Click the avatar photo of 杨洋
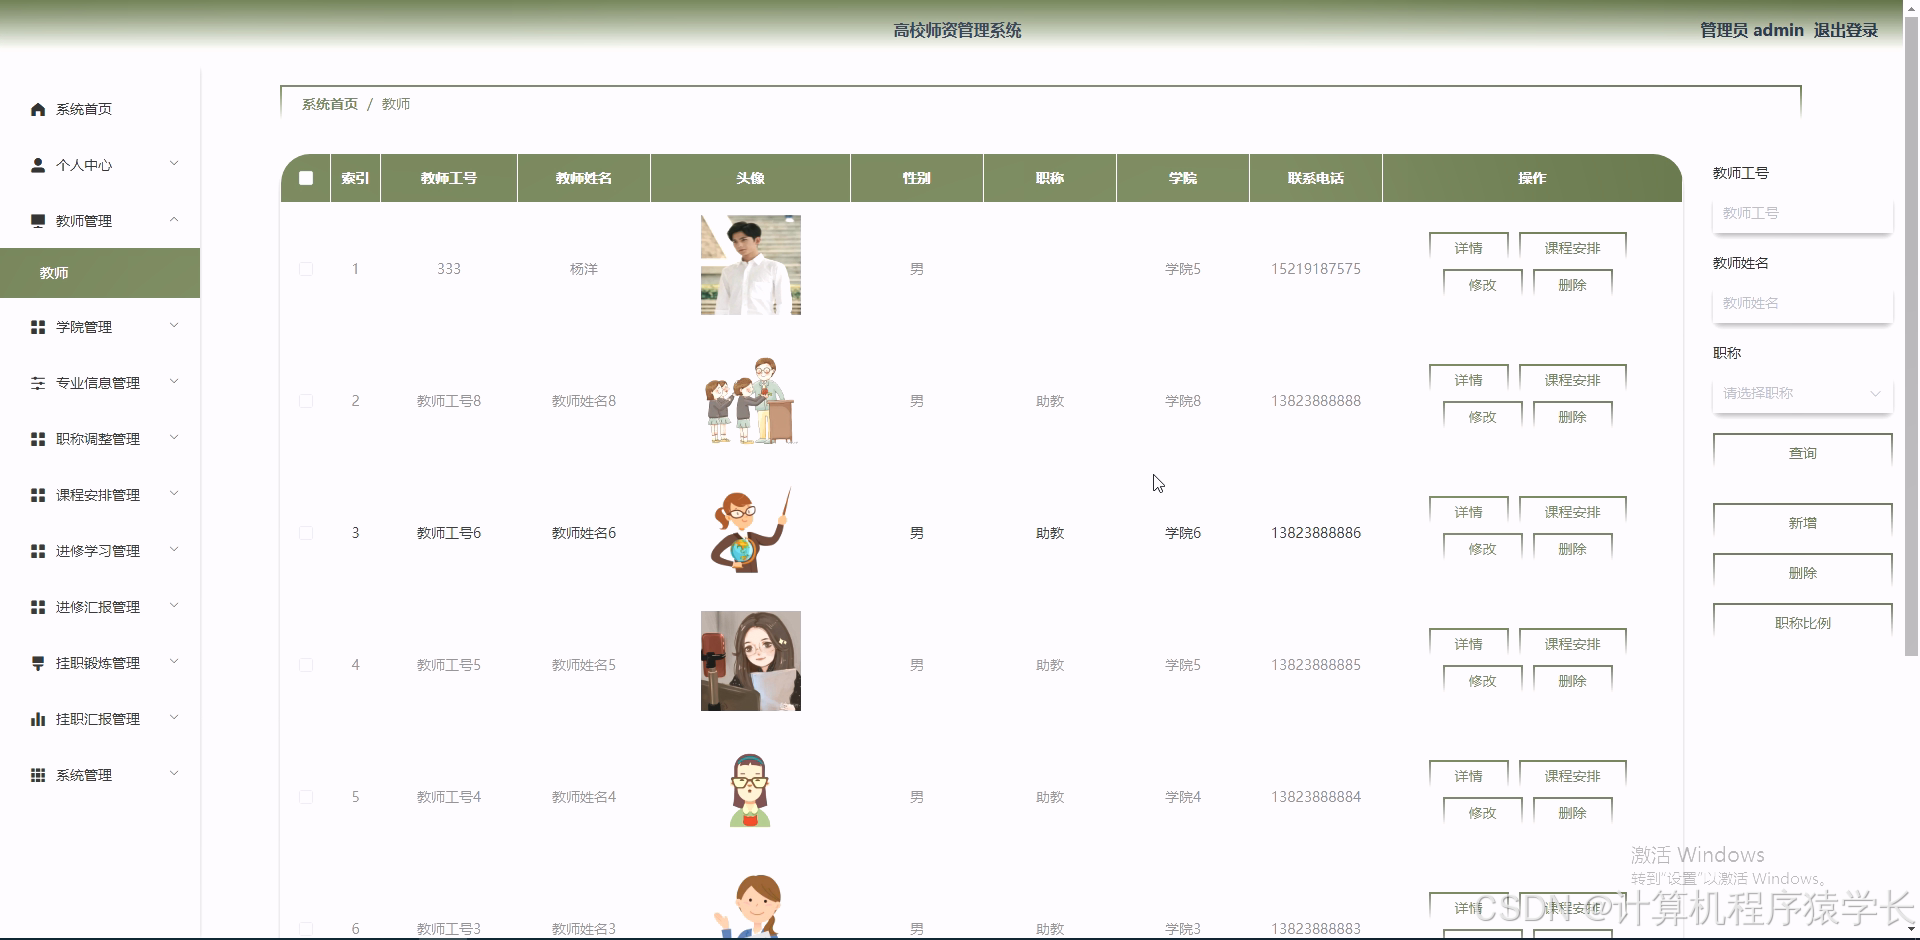This screenshot has height=940, width=1920. [751, 265]
